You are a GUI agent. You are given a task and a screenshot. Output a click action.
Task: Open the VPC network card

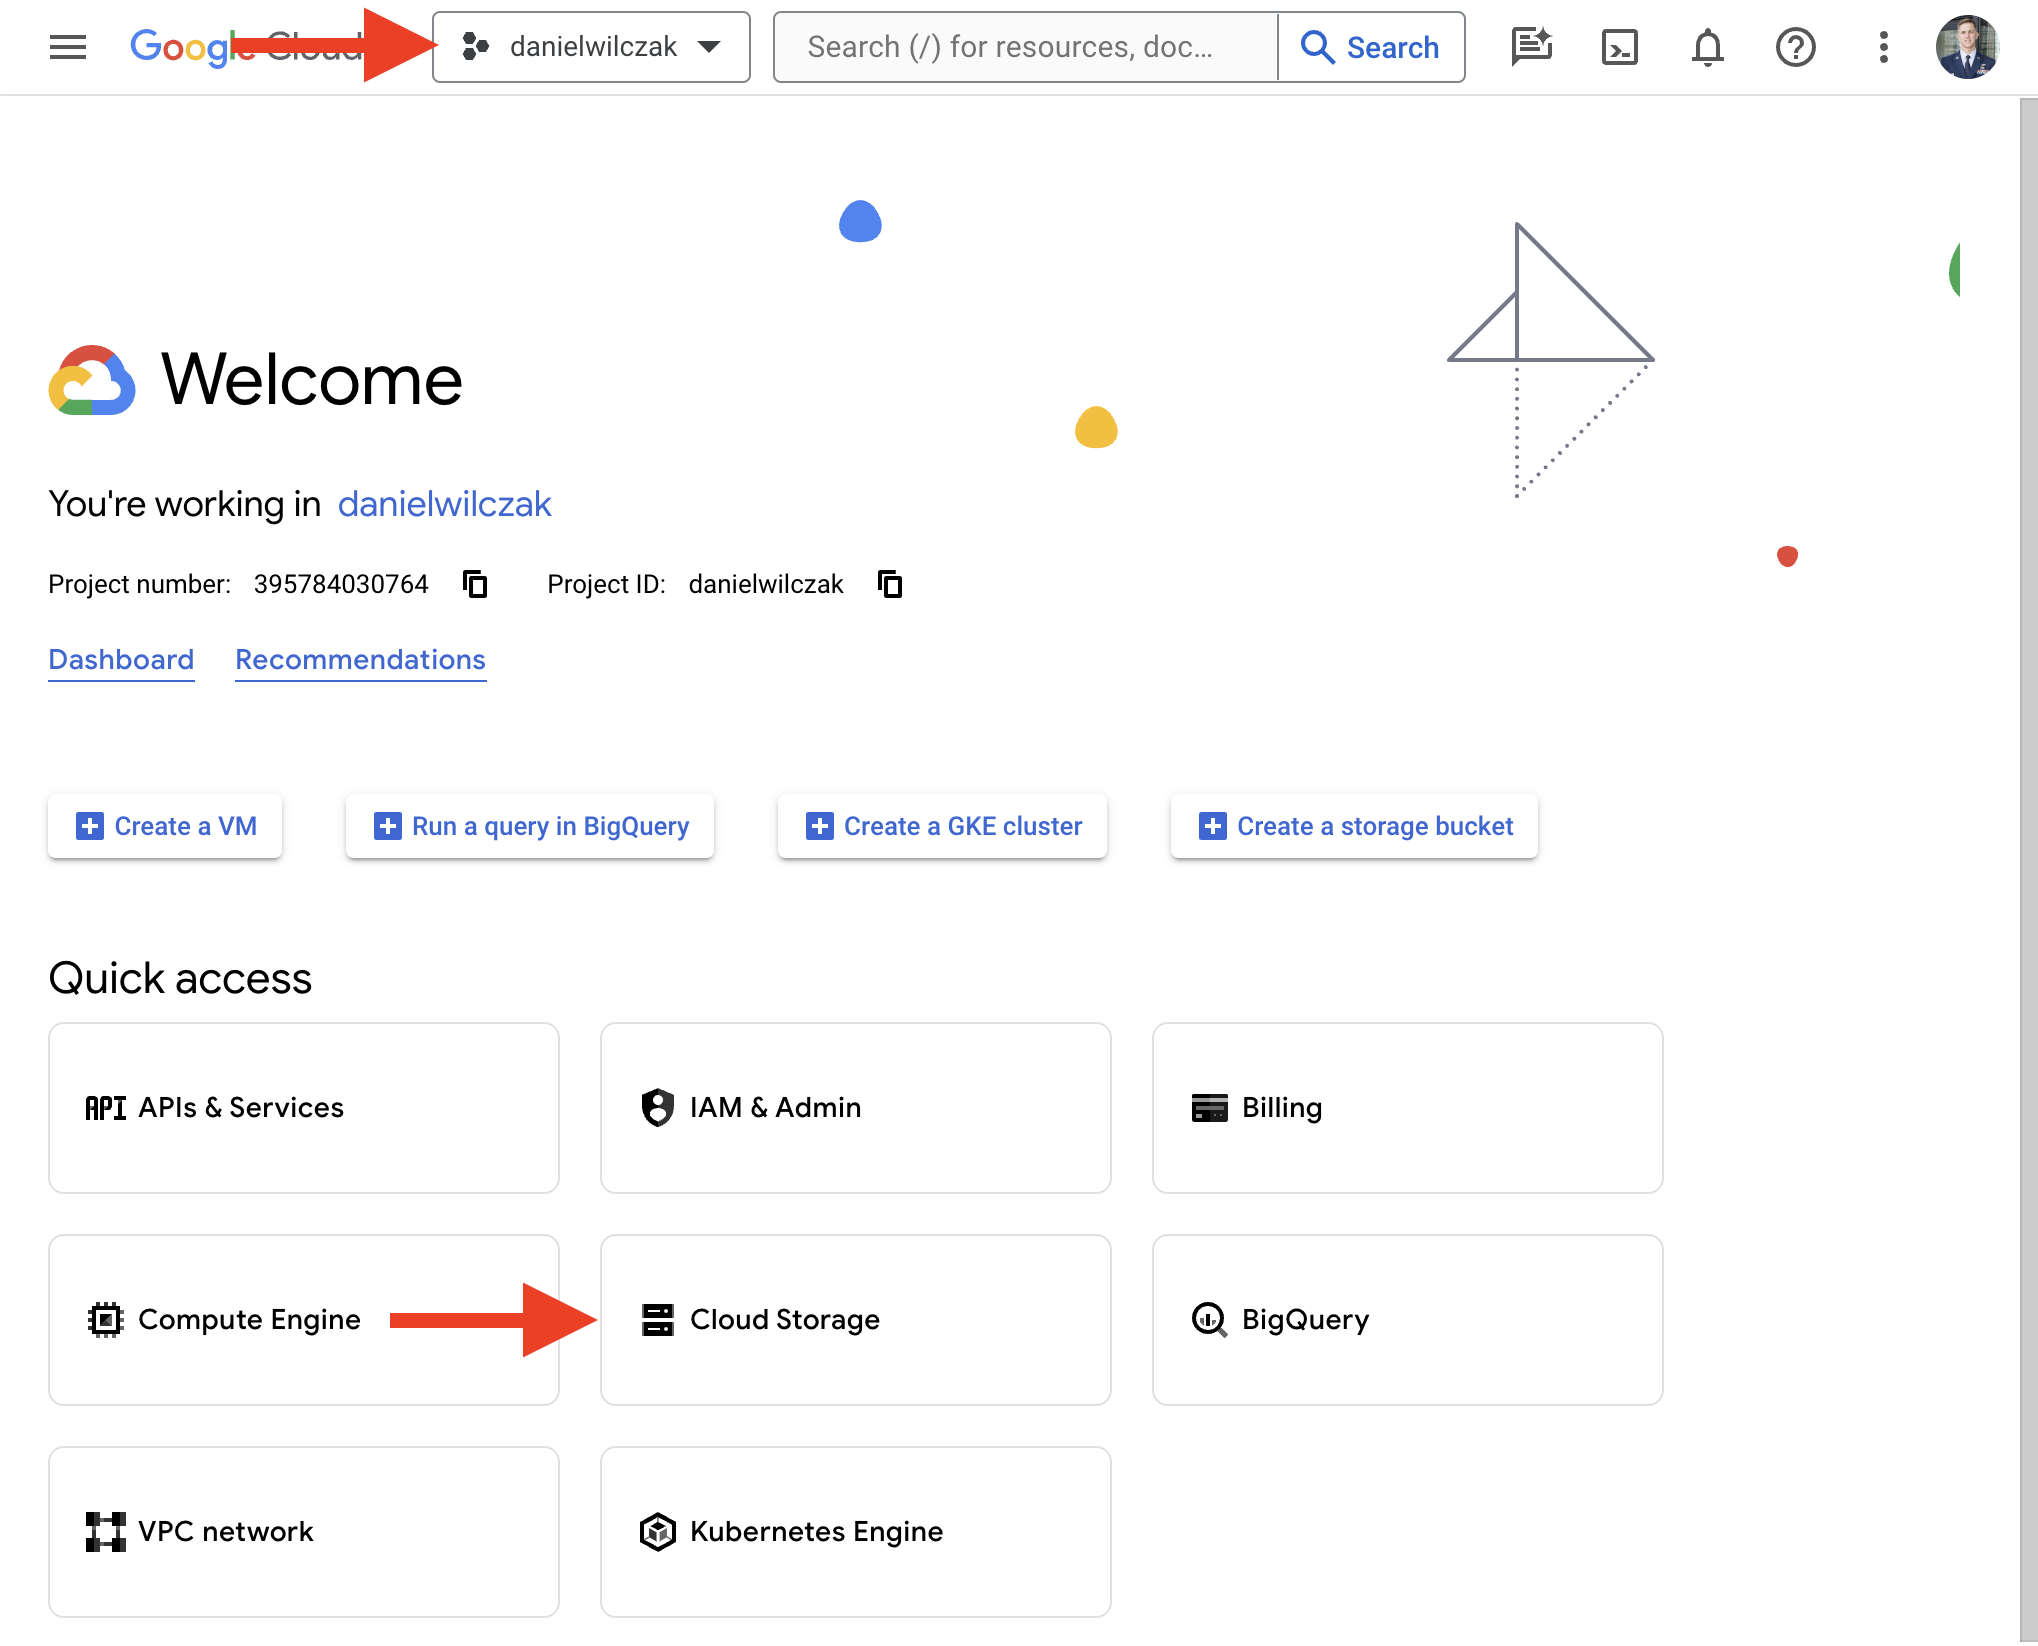coord(304,1532)
